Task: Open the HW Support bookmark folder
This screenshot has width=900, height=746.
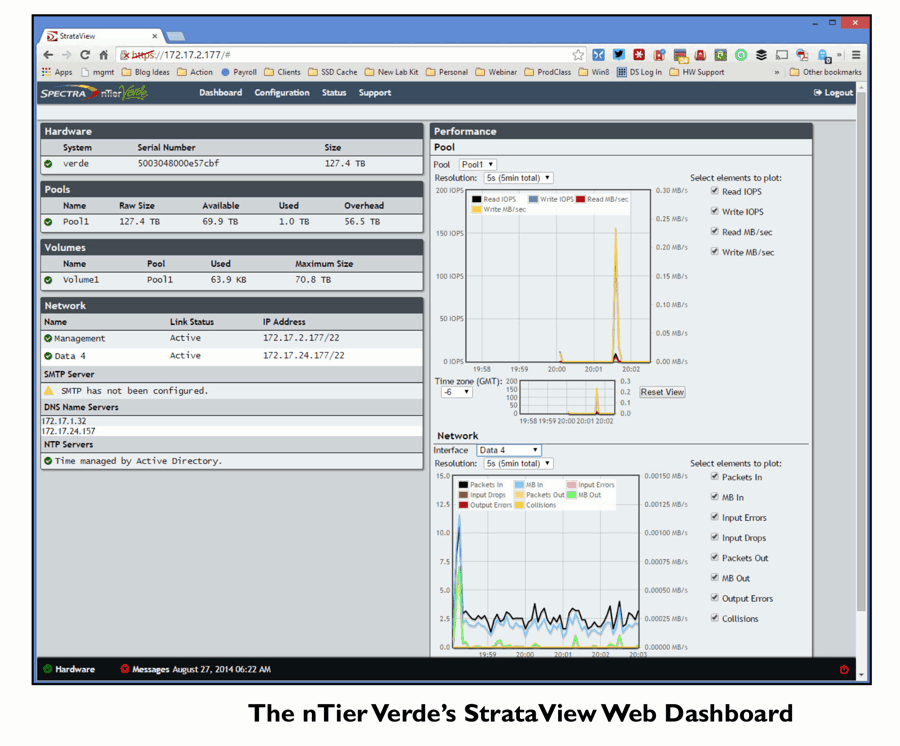Action: pos(697,72)
